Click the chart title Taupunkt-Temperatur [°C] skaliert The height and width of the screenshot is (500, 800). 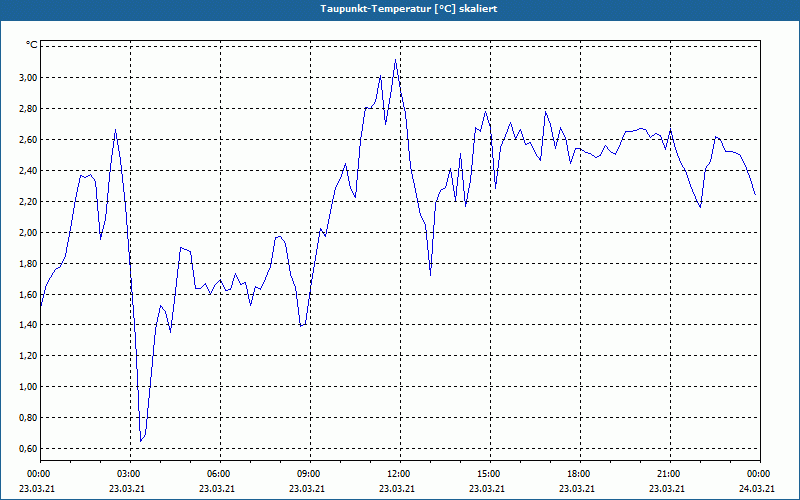pyautogui.click(x=409, y=9)
